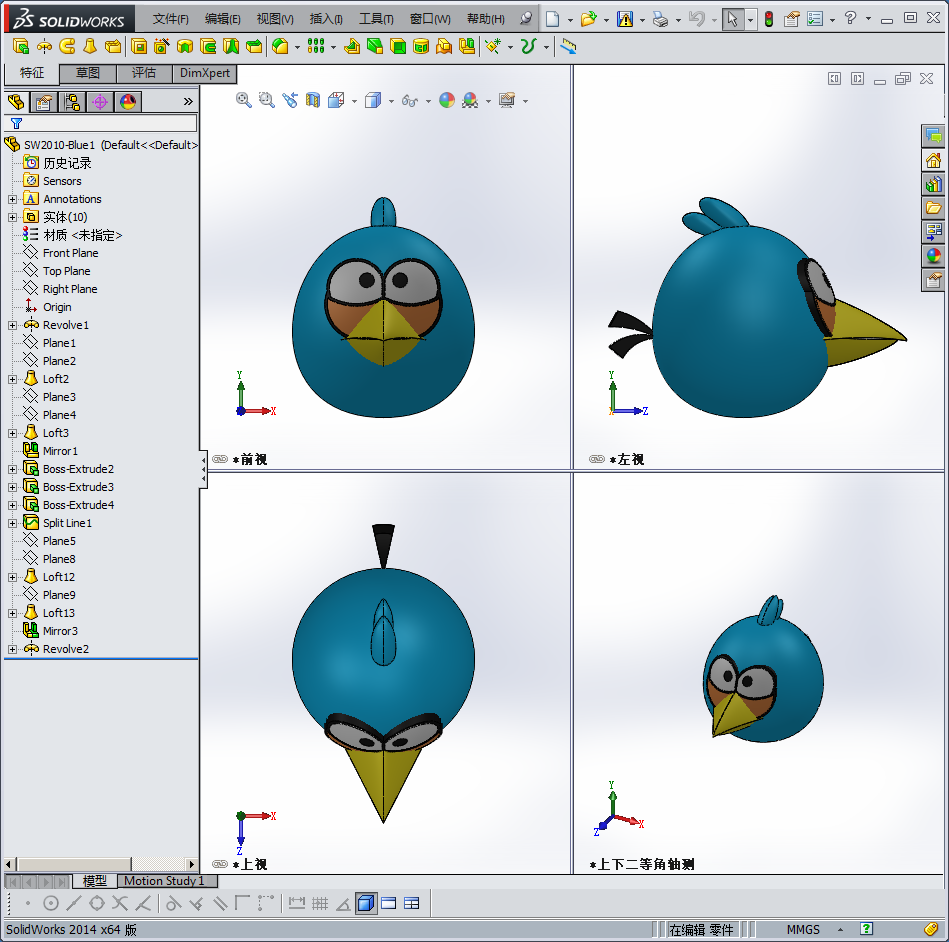Viewport: 949px width, 942px height.
Task: Open the 文件(F) menu
Action: click(x=171, y=19)
